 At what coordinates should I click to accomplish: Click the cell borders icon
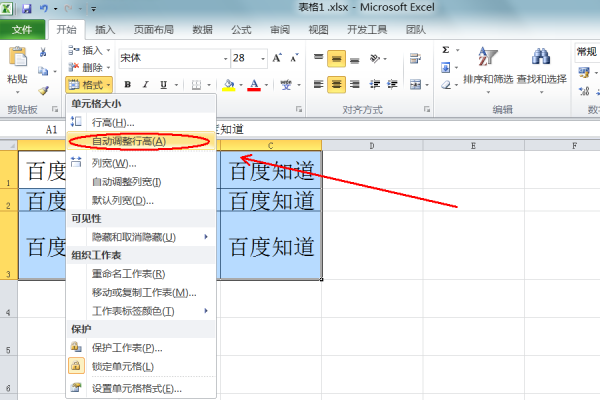click(x=196, y=85)
